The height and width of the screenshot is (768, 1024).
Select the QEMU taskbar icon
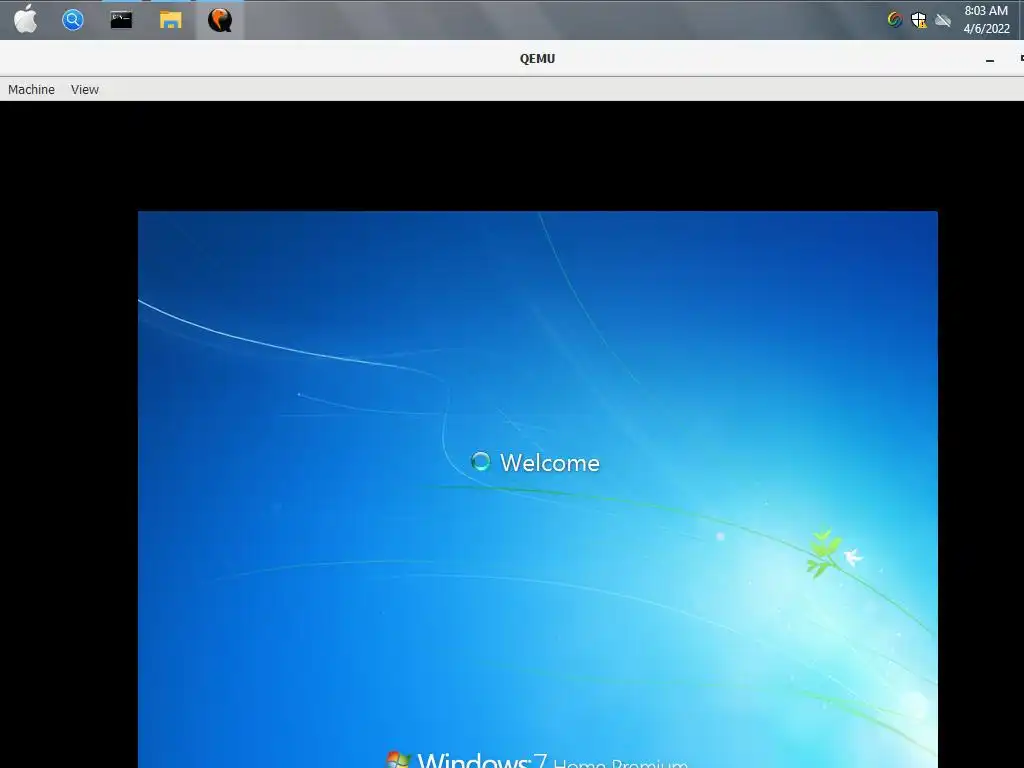click(220, 20)
